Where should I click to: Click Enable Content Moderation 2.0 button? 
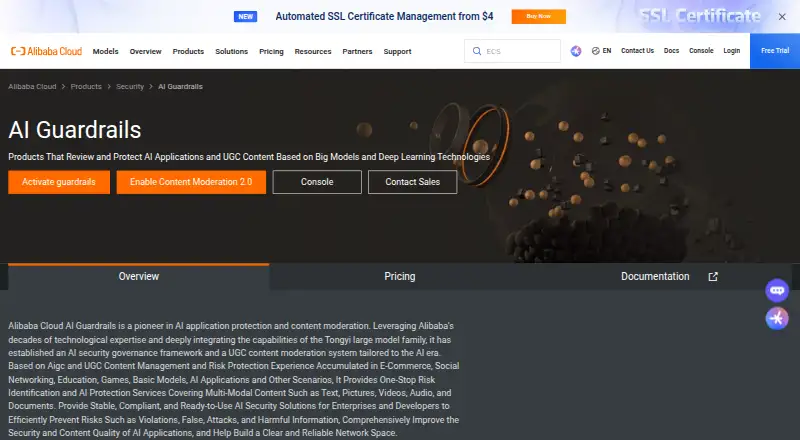pyautogui.click(x=191, y=182)
